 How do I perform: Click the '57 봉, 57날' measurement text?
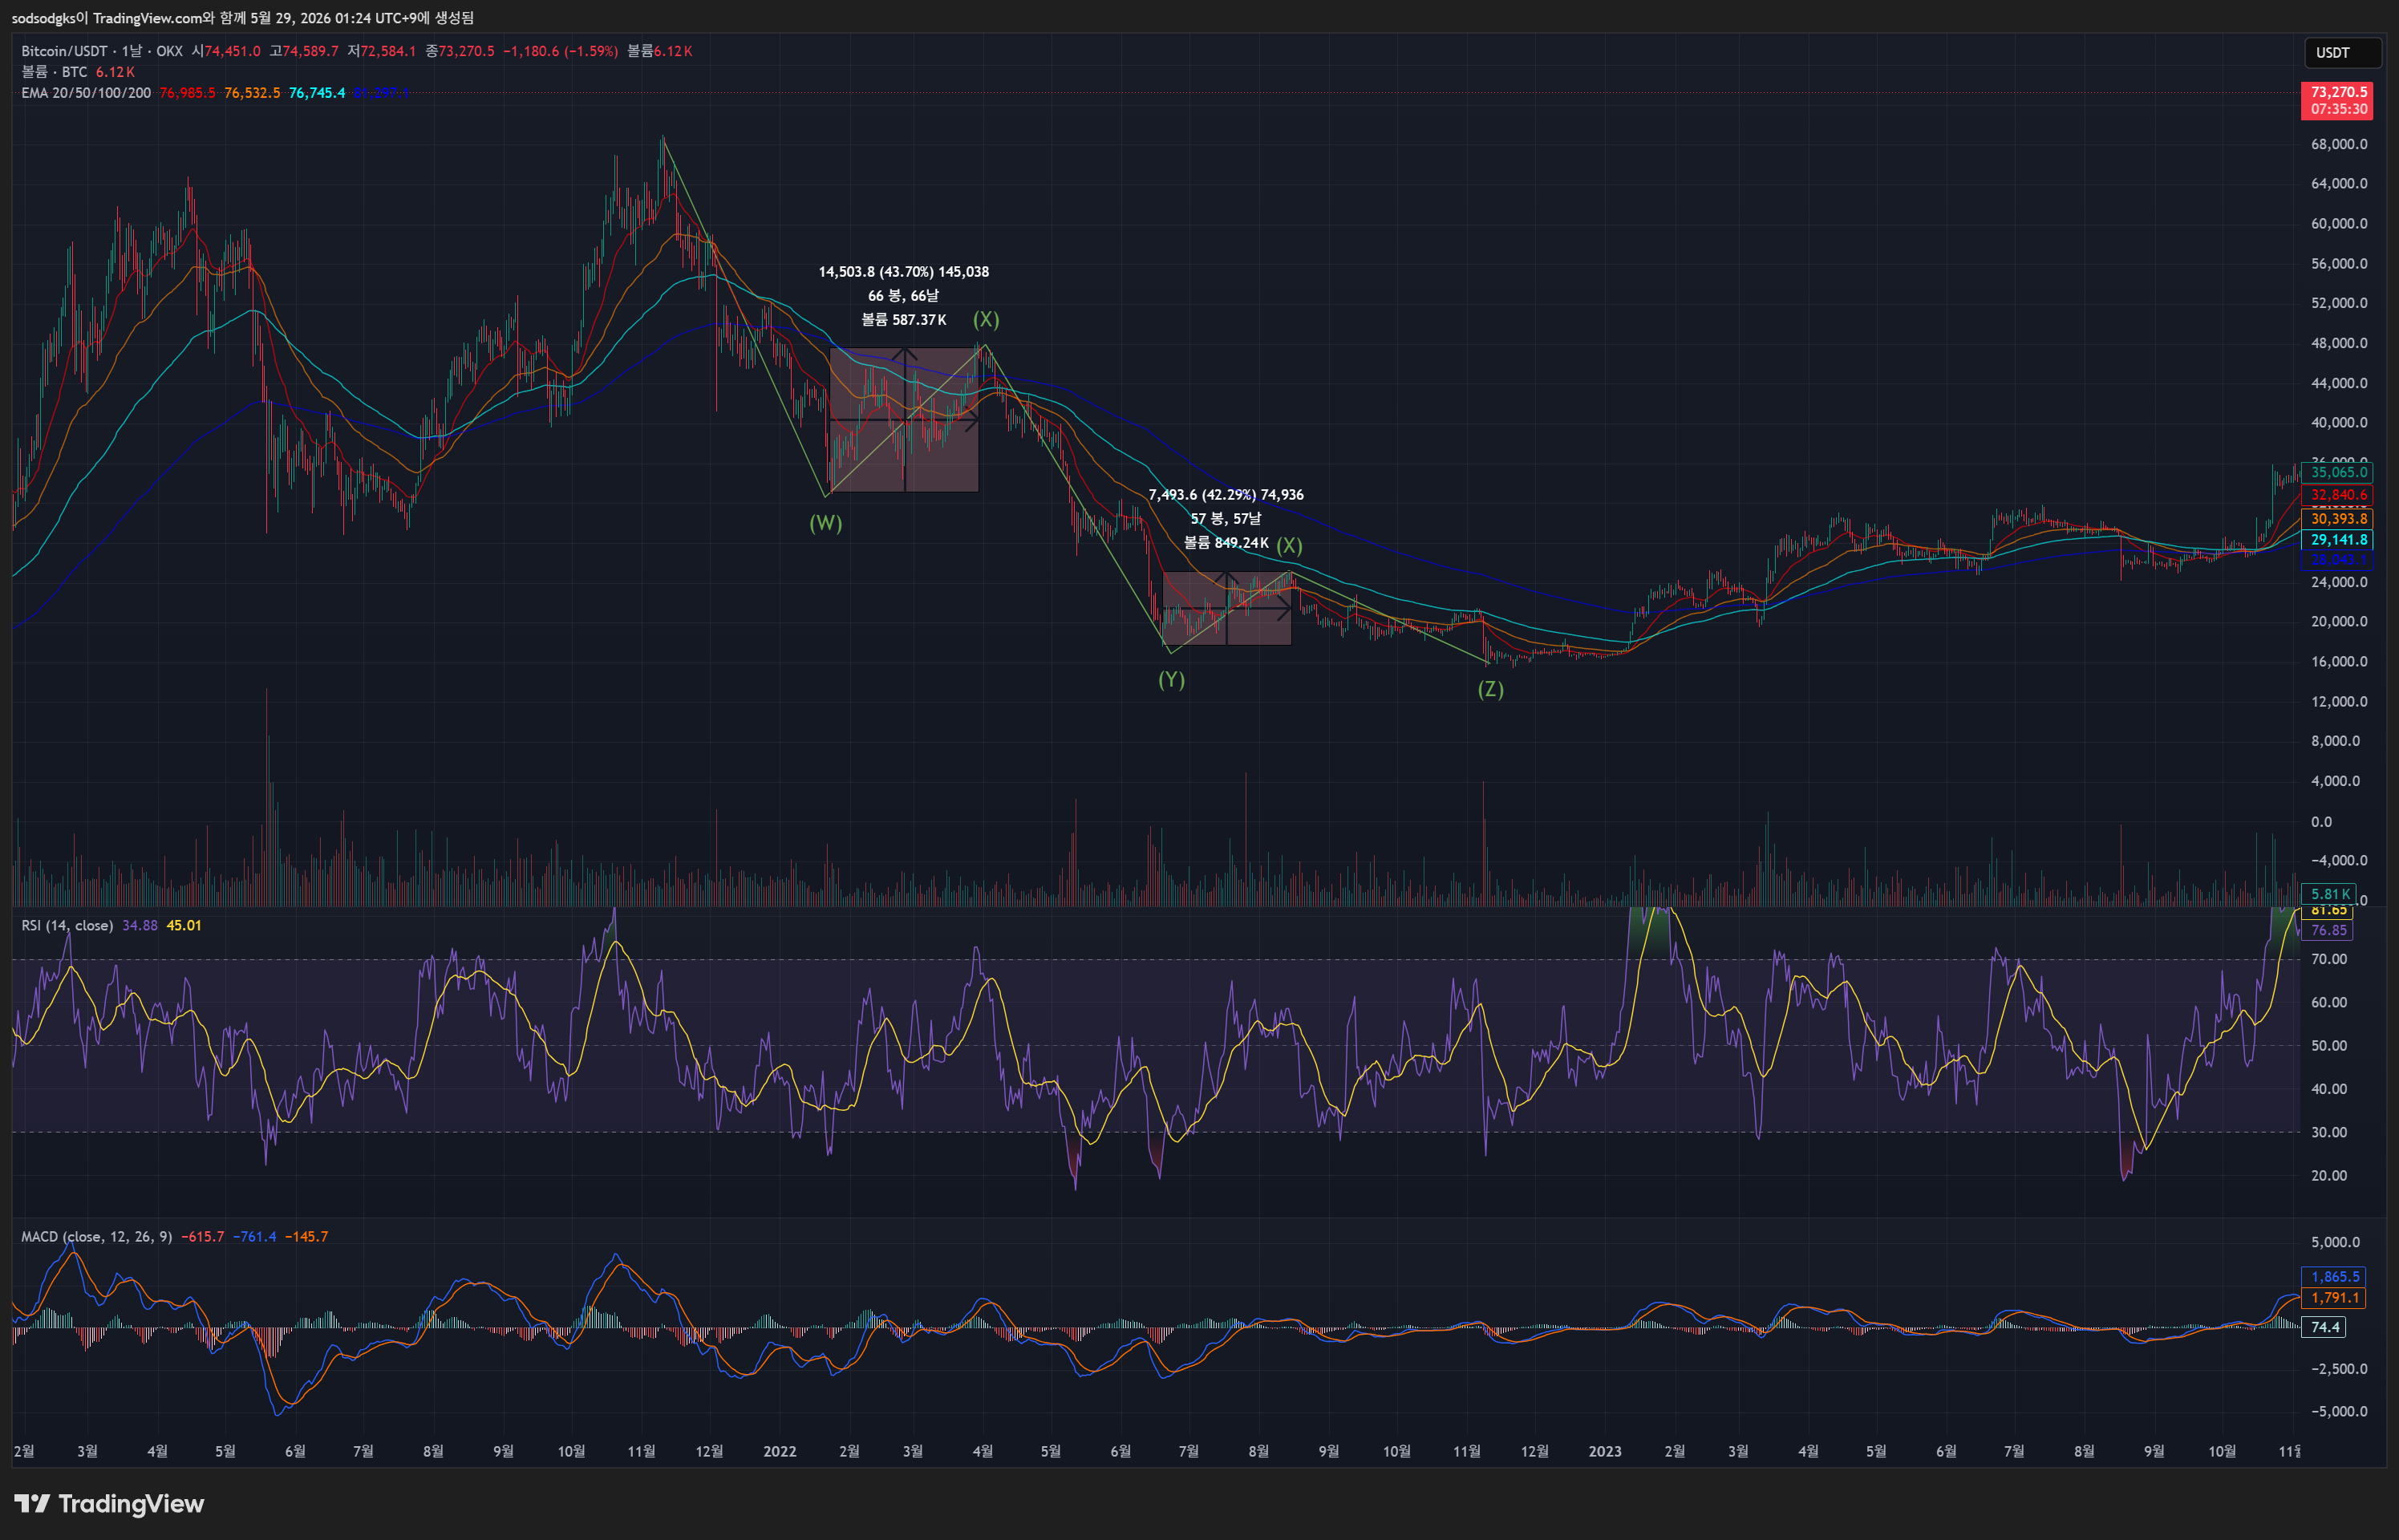coord(1226,519)
